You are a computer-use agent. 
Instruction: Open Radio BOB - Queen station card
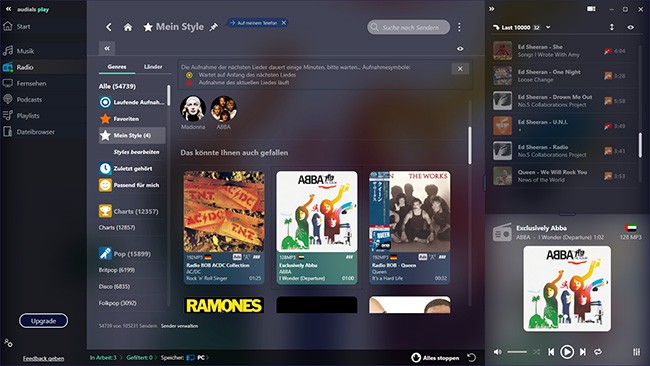click(x=410, y=228)
